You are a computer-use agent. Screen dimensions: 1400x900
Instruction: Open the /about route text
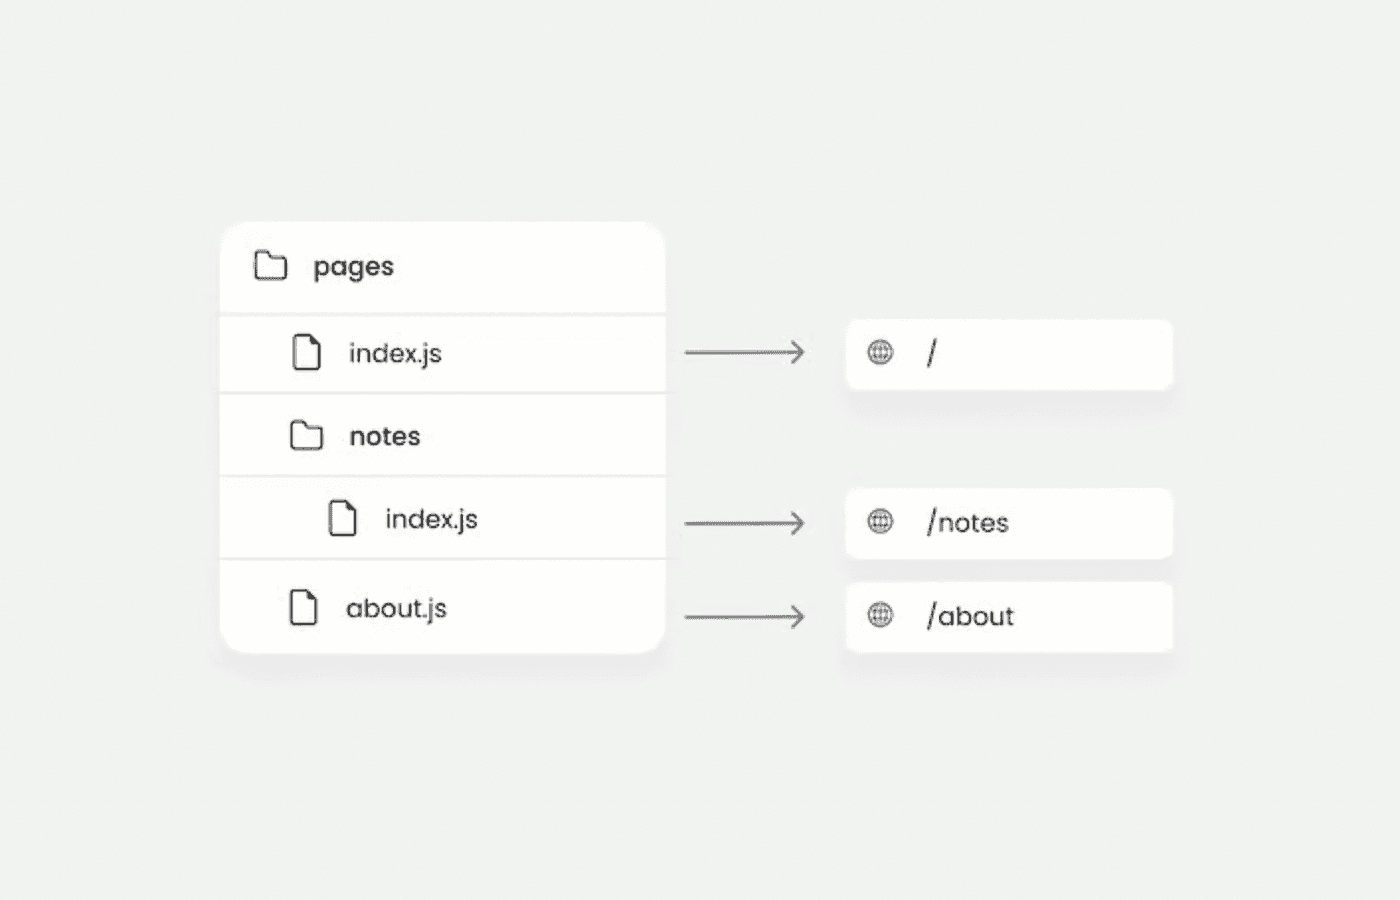[970, 617]
